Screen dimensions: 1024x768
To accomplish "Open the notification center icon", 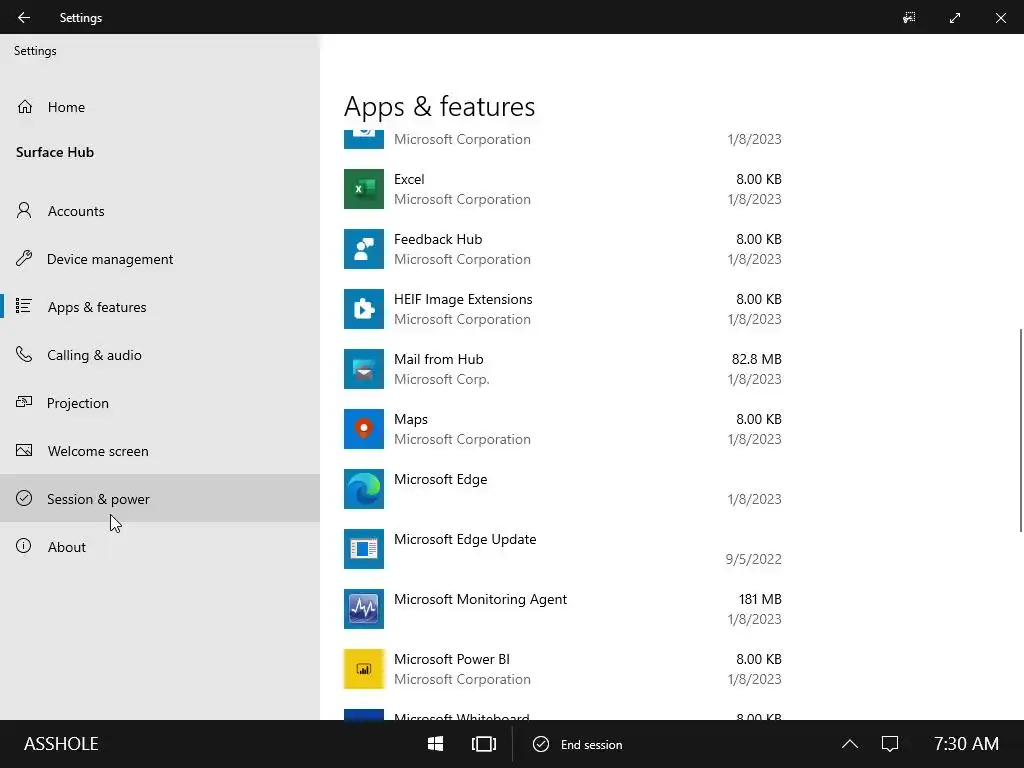I will (890, 744).
